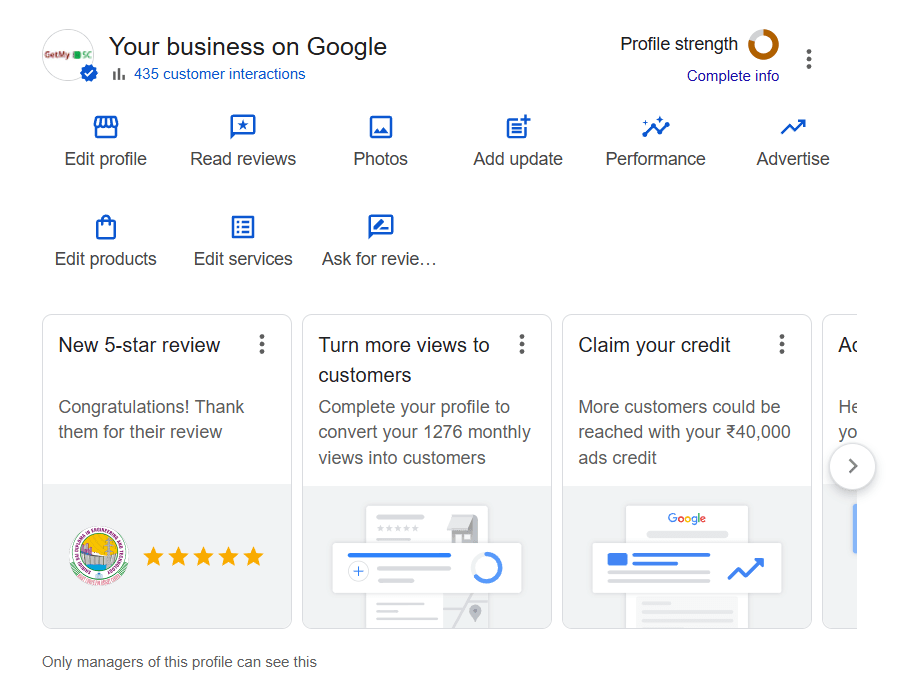
Task: Click the Claim your credit title
Action: coord(654,345)
